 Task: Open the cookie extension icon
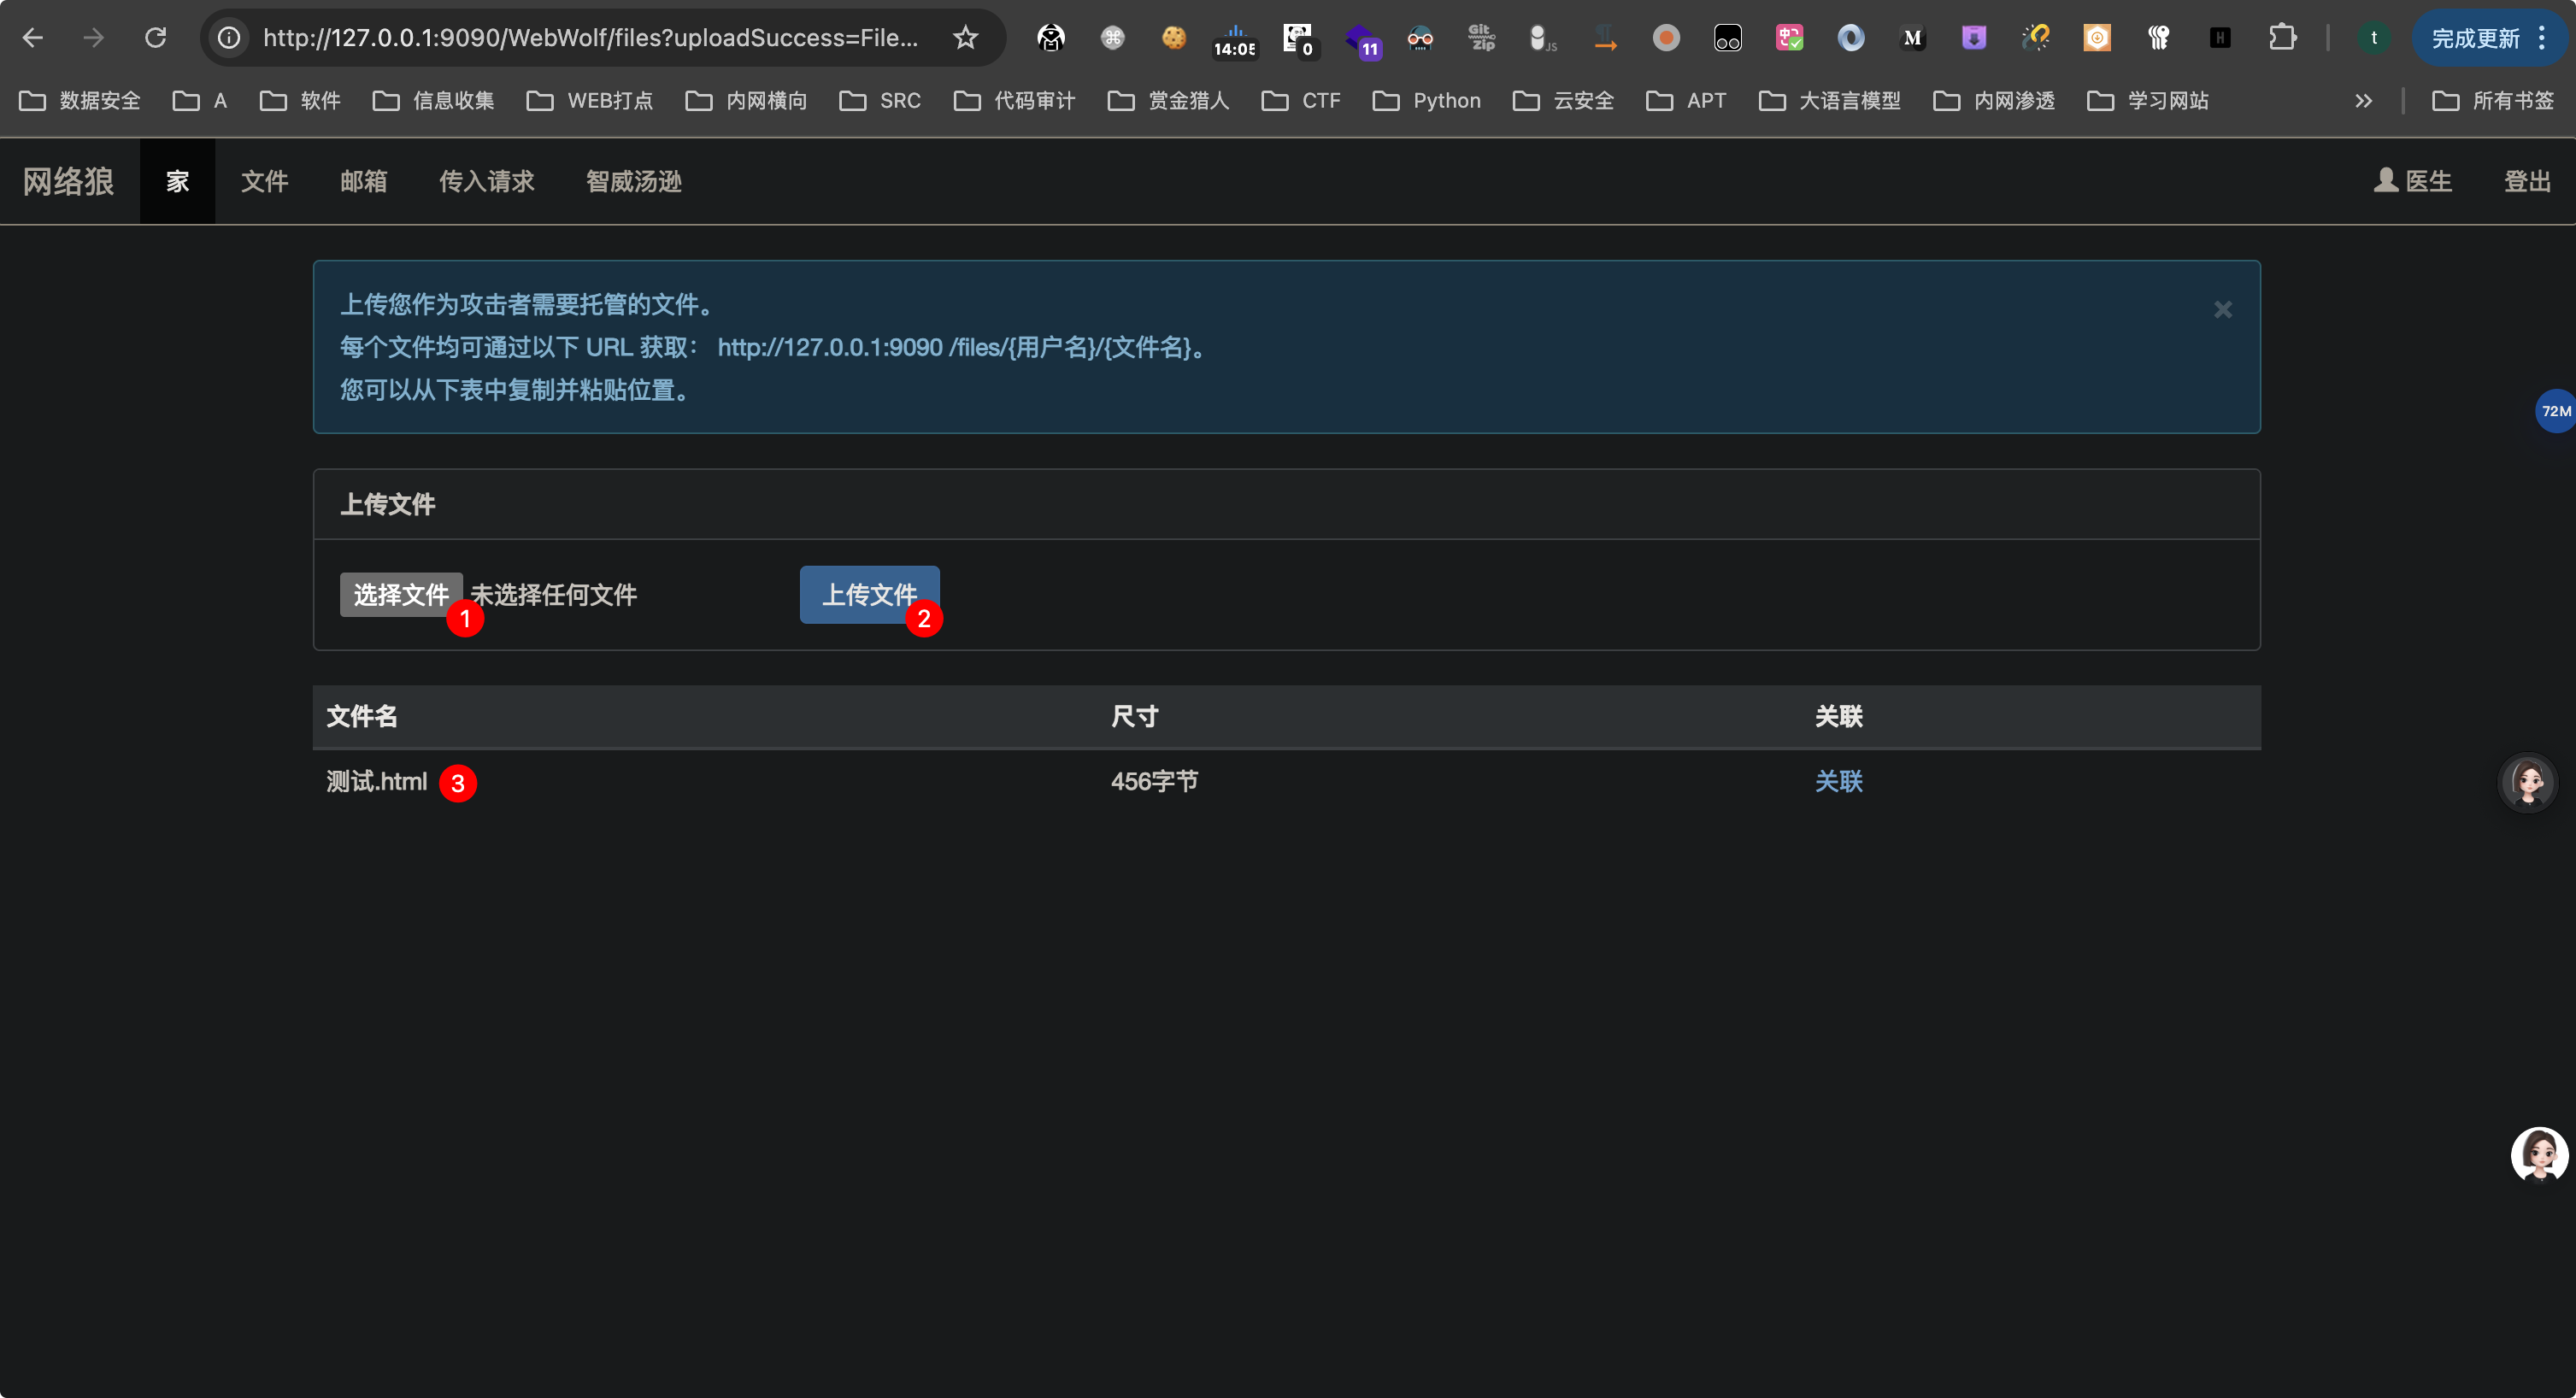pos(1174,38)
